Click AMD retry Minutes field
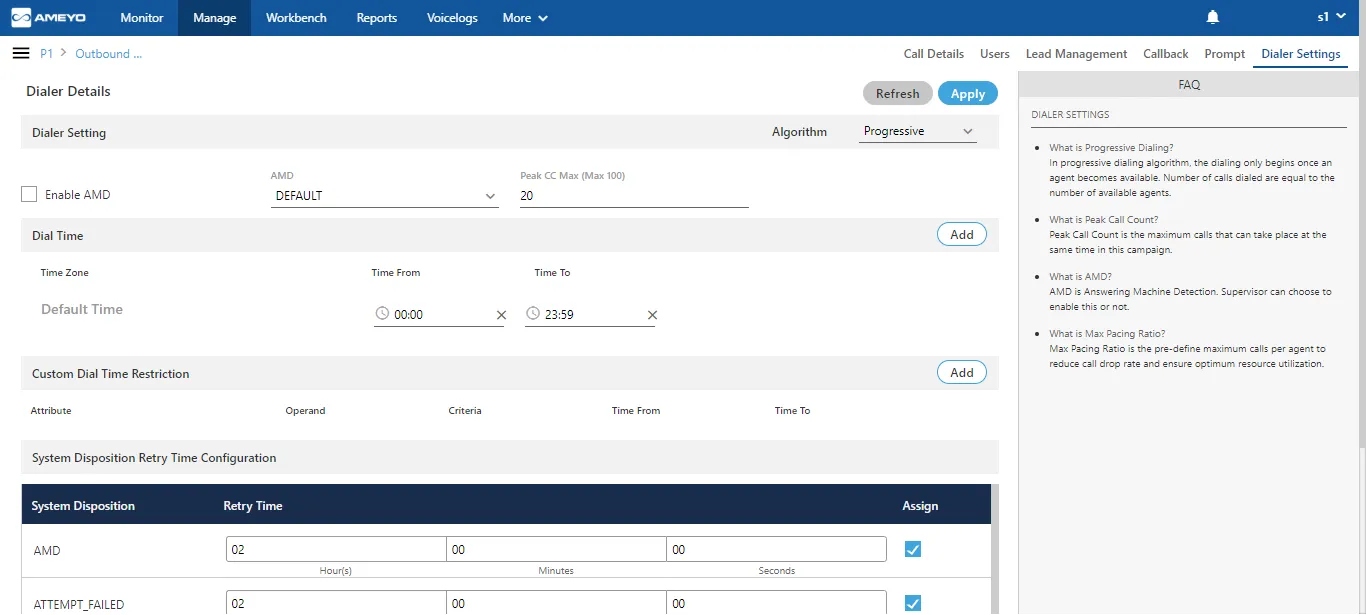1366x615 pixels. pyautogui.click(x=556, y=549)
